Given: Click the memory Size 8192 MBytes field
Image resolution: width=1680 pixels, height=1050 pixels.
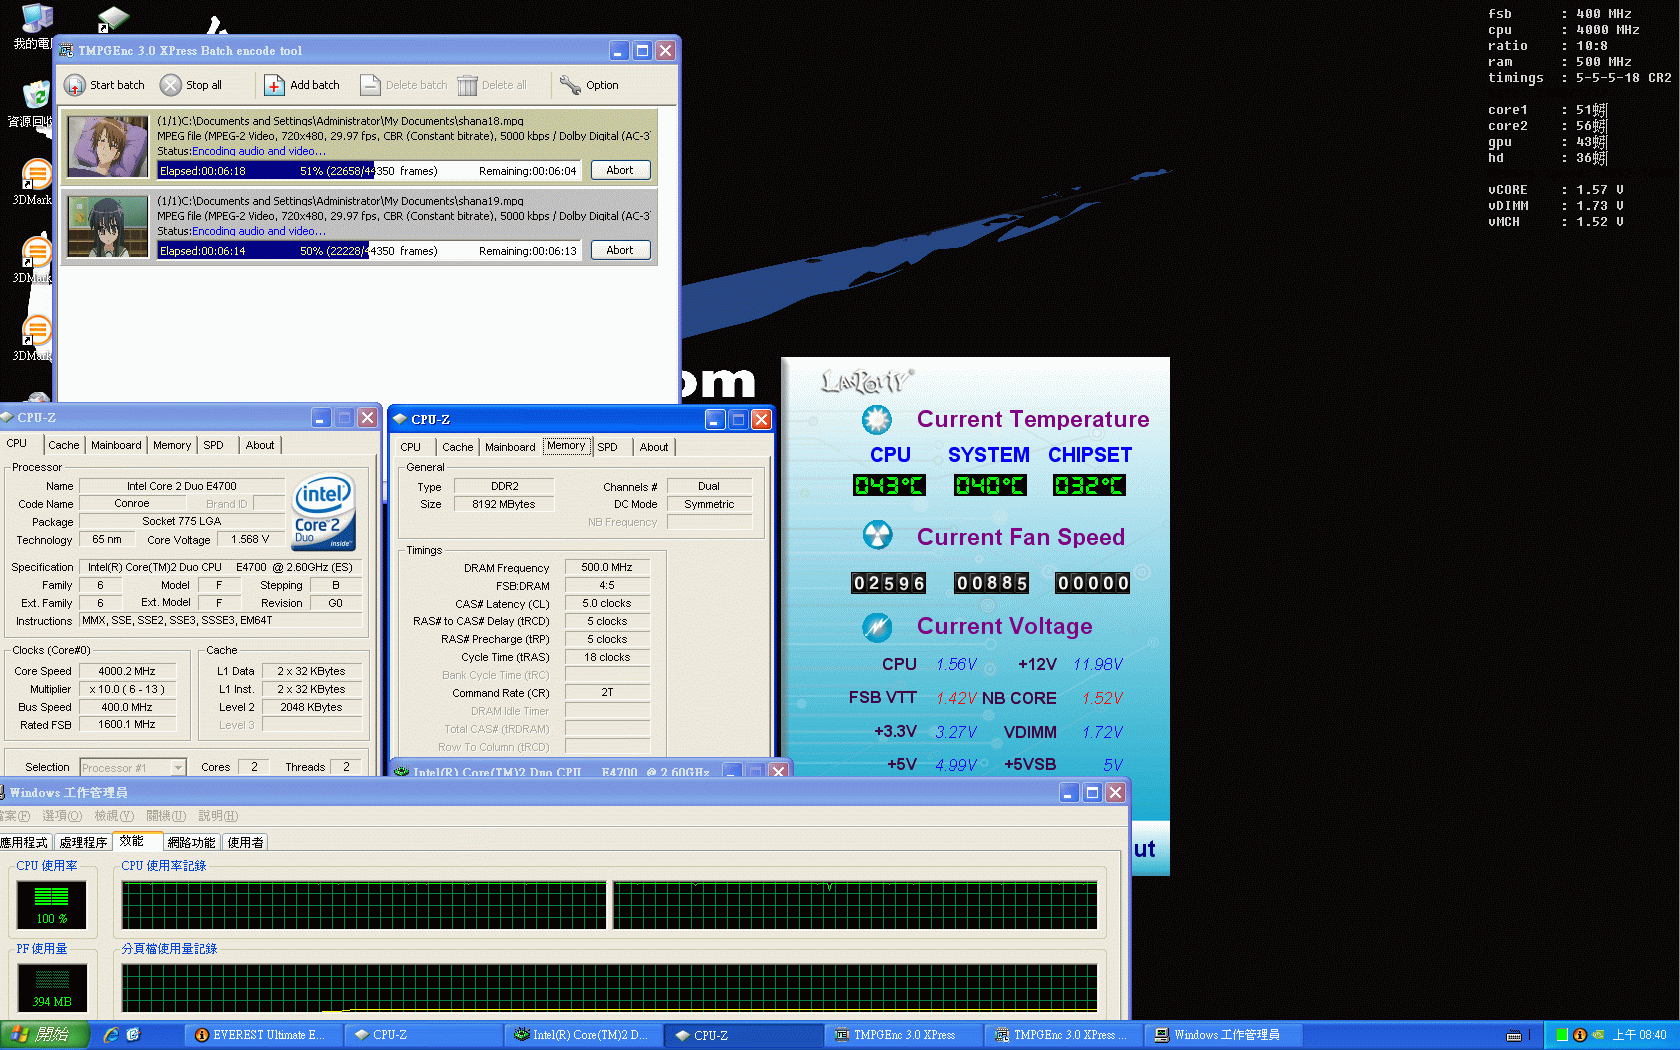Looking at the screenshot, I should tap(503, 504).
